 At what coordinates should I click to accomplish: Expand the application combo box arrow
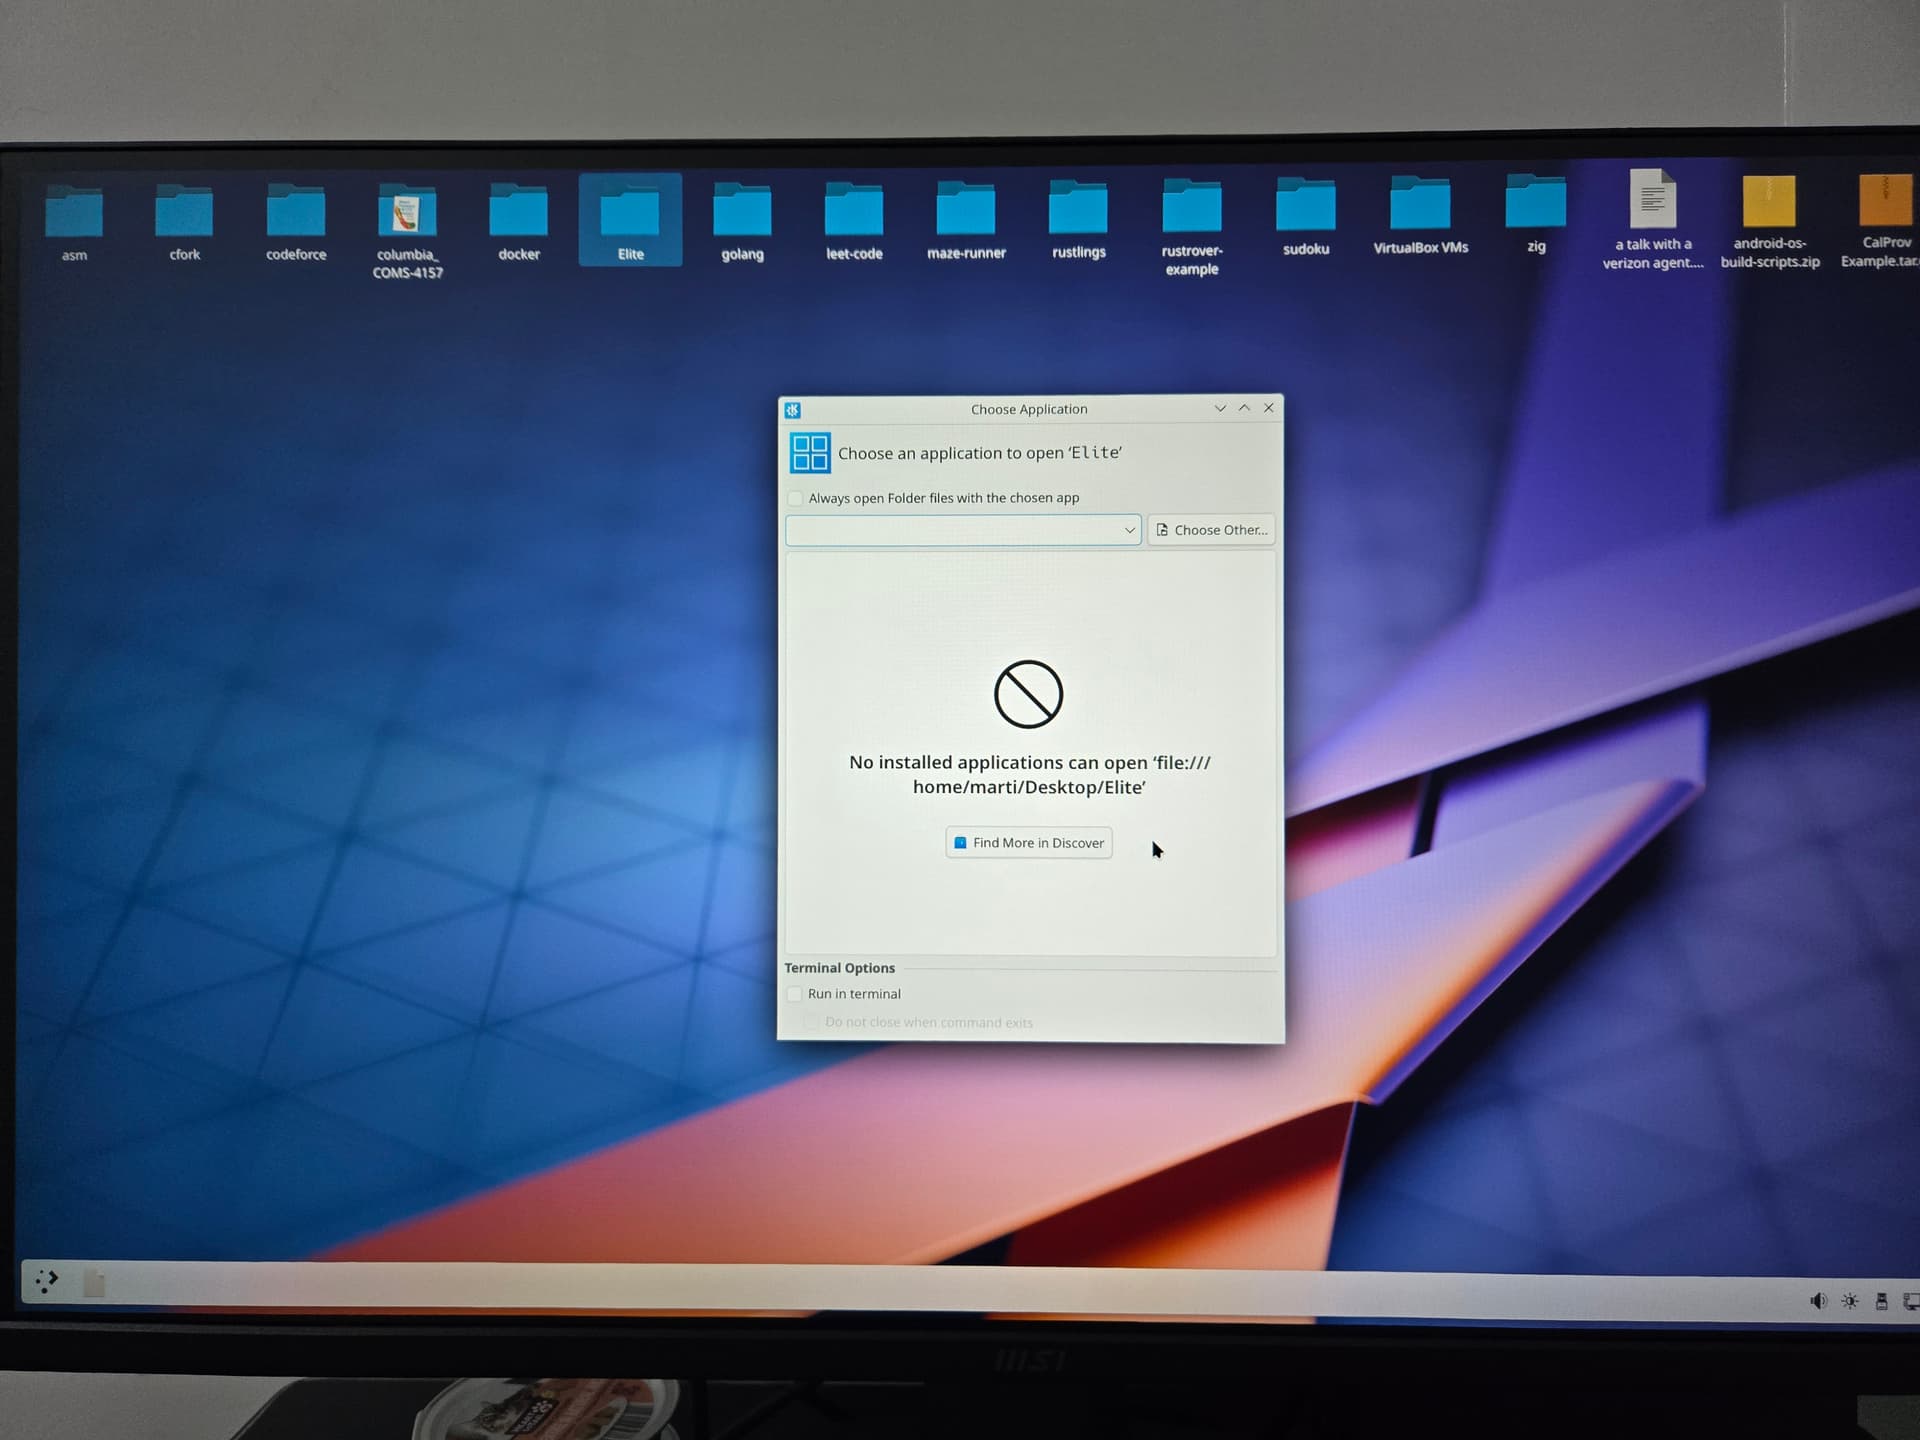[x=1129, y=530]
